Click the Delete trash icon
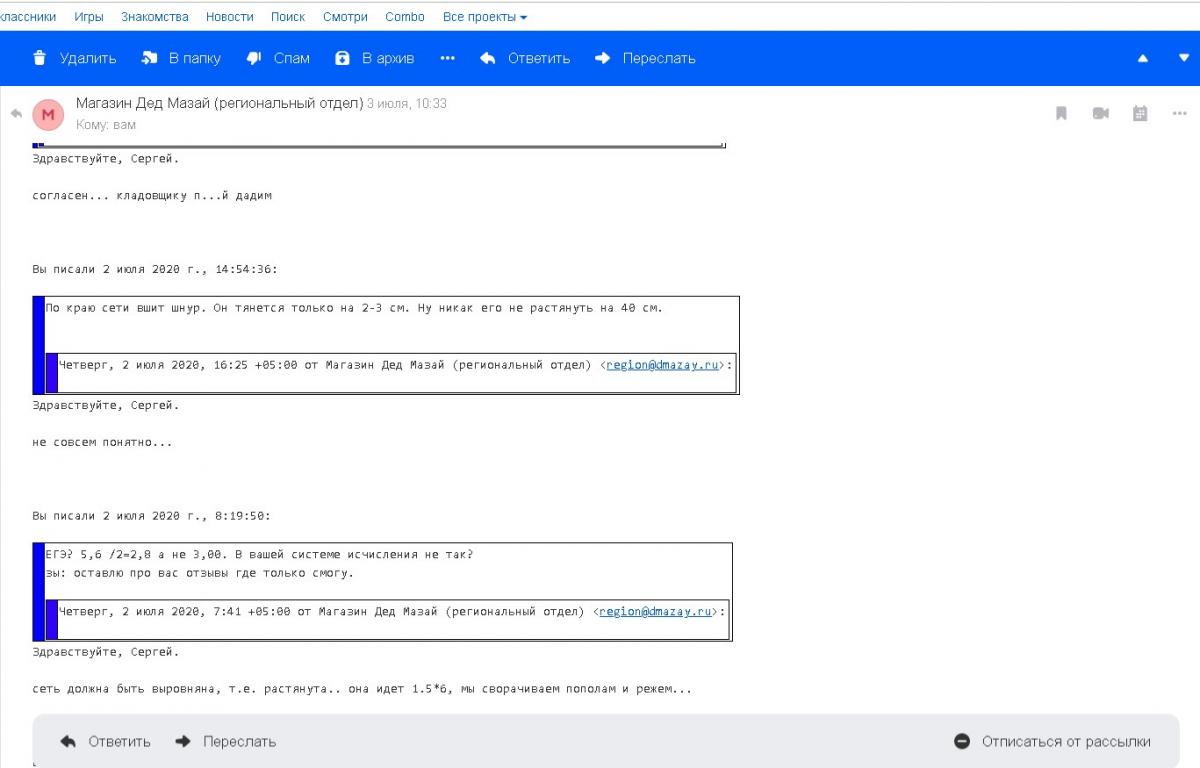 (40, 58)
